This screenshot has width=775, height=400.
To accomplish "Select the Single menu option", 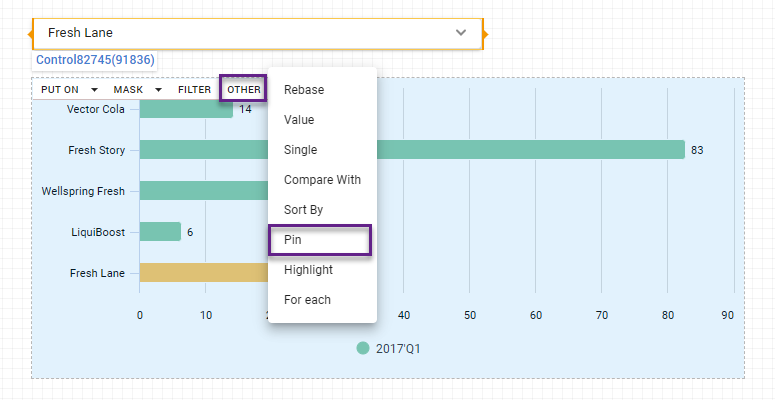I will point(300,150).
